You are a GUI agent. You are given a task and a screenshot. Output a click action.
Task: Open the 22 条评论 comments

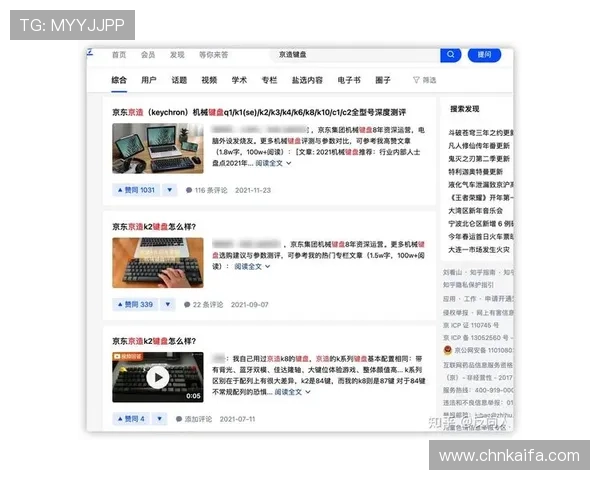click(204, 305)
